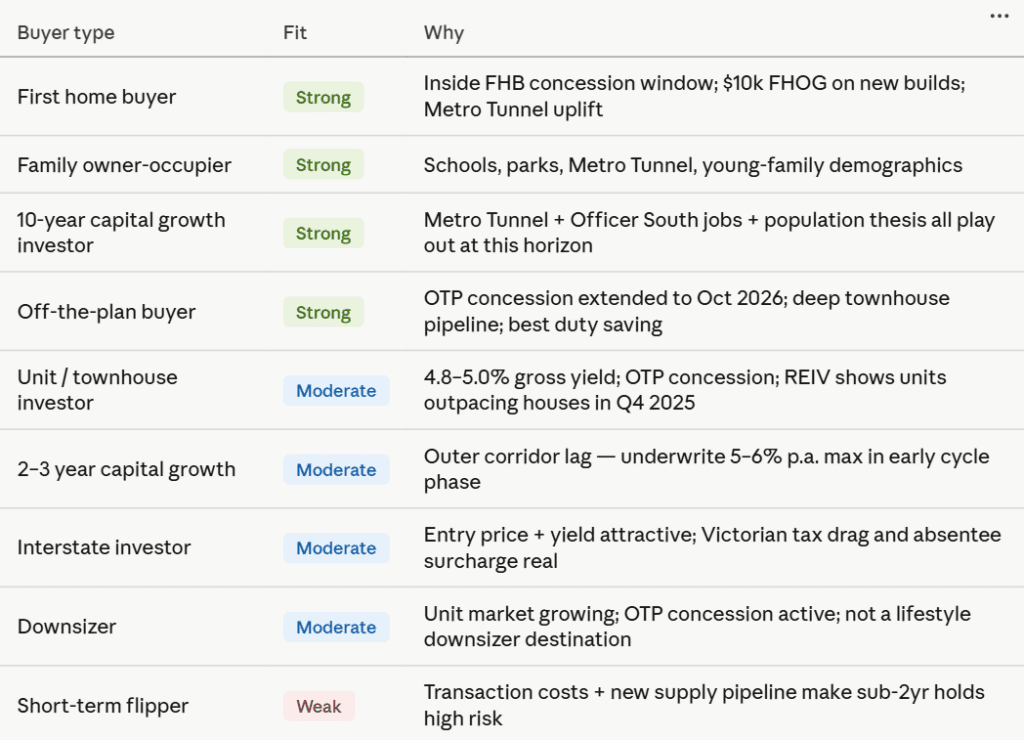The width and height of the screenshot is (1024, 740).
Task: Click the Weak badge for Short-term flipper
Action: [x=319, y=706]
